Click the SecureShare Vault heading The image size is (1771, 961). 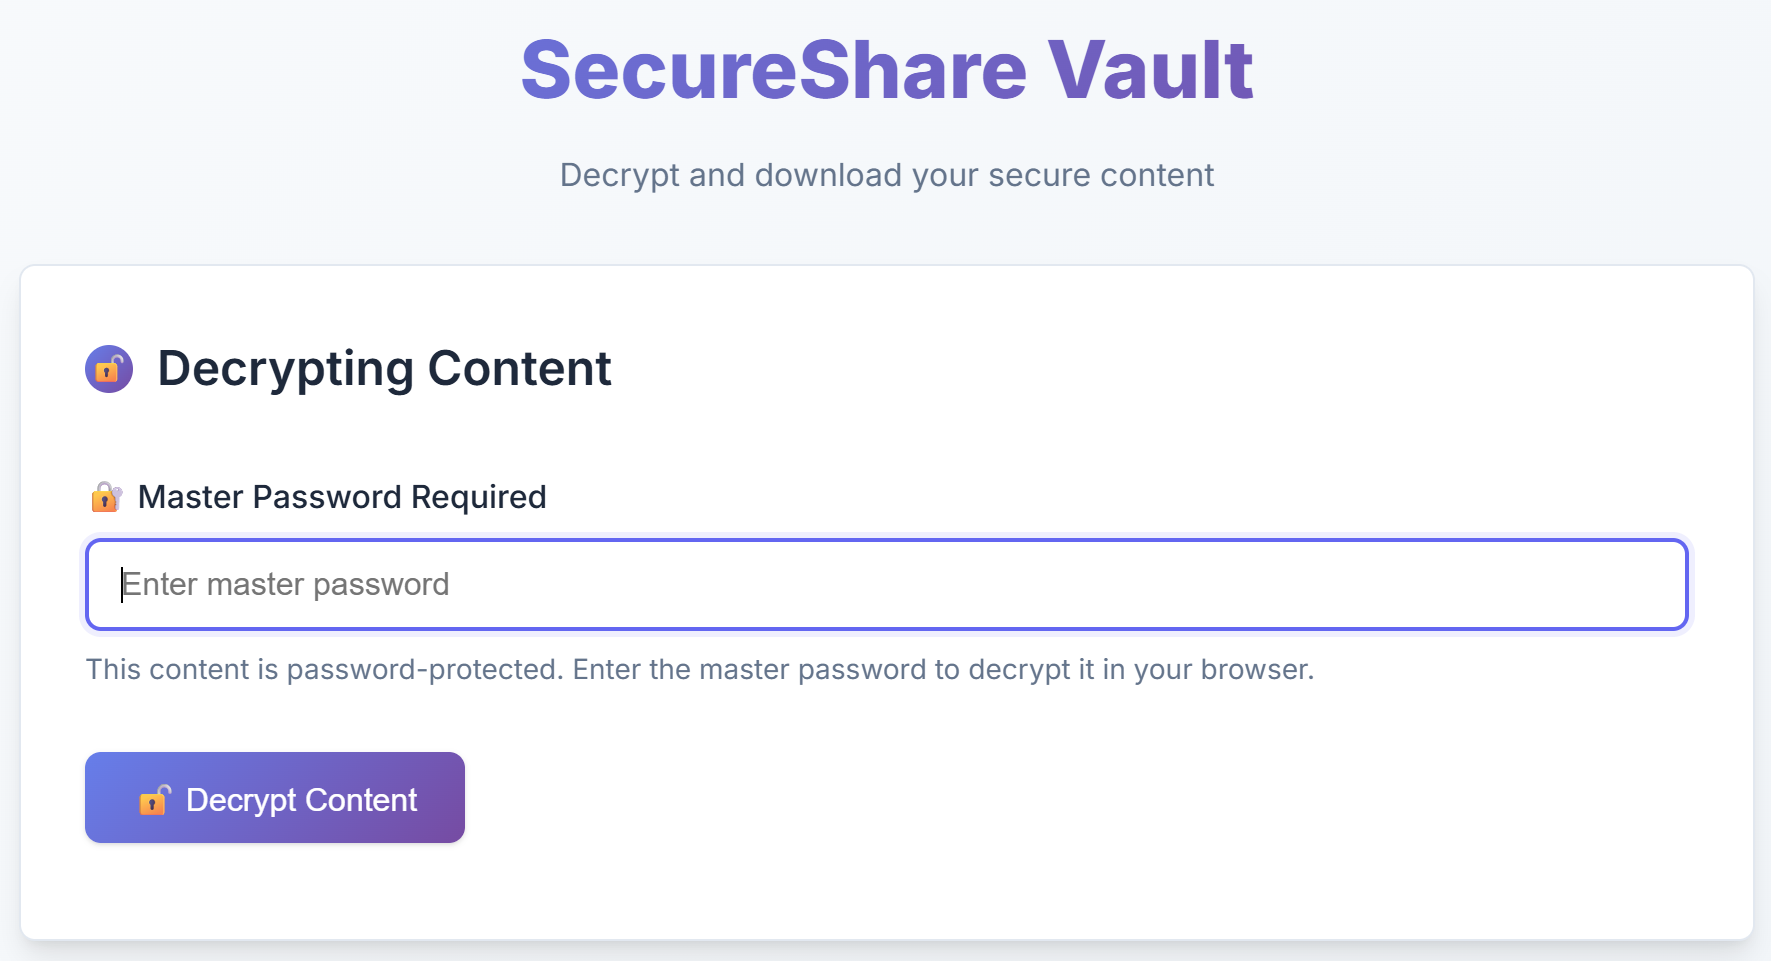point(885,68)
